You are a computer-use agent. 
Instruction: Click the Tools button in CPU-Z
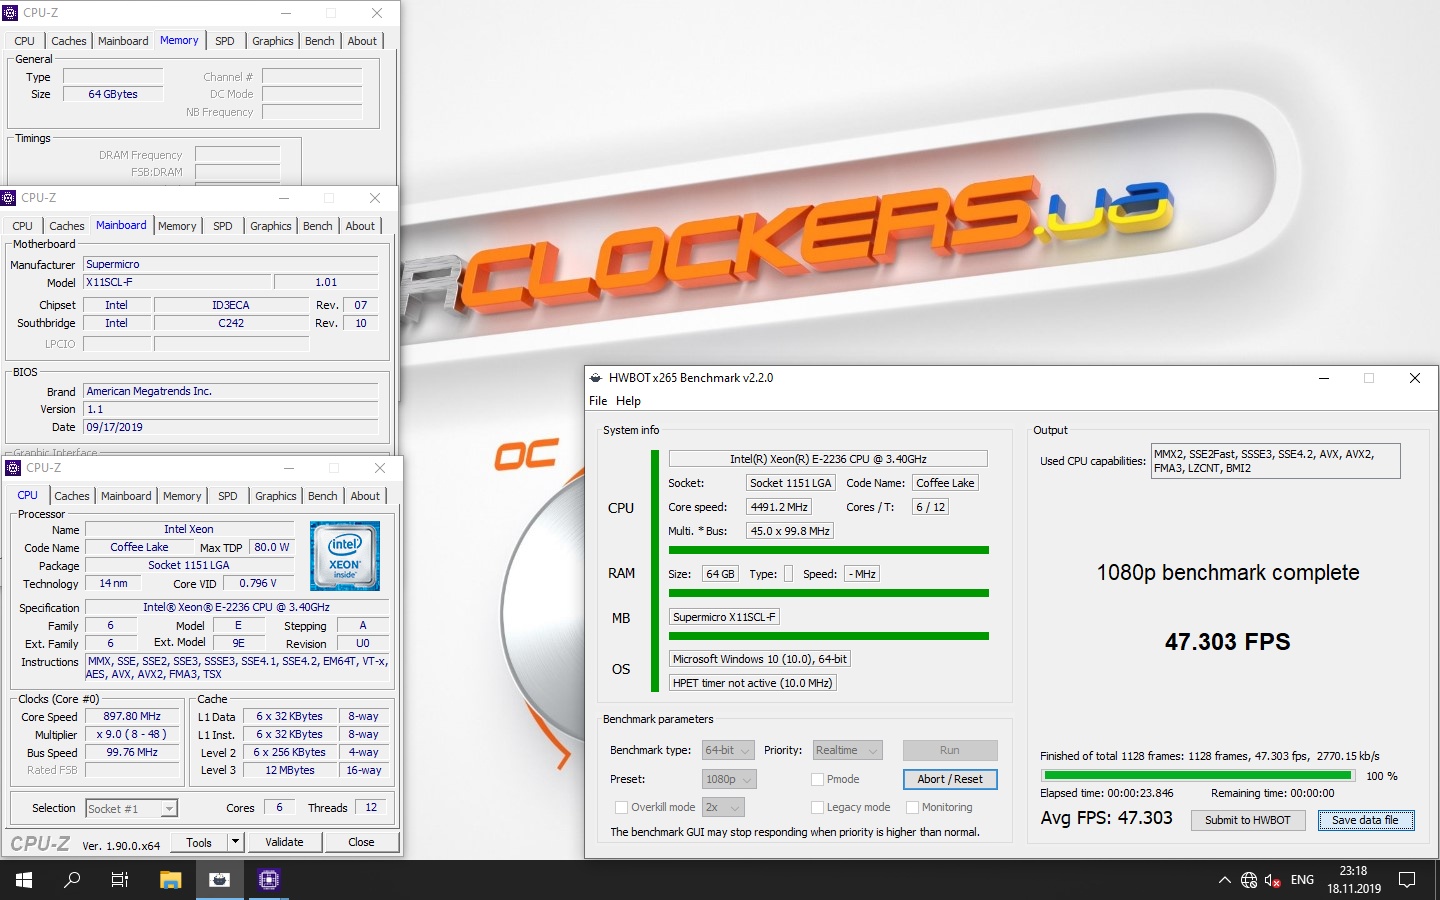click(x=199, y=842)
